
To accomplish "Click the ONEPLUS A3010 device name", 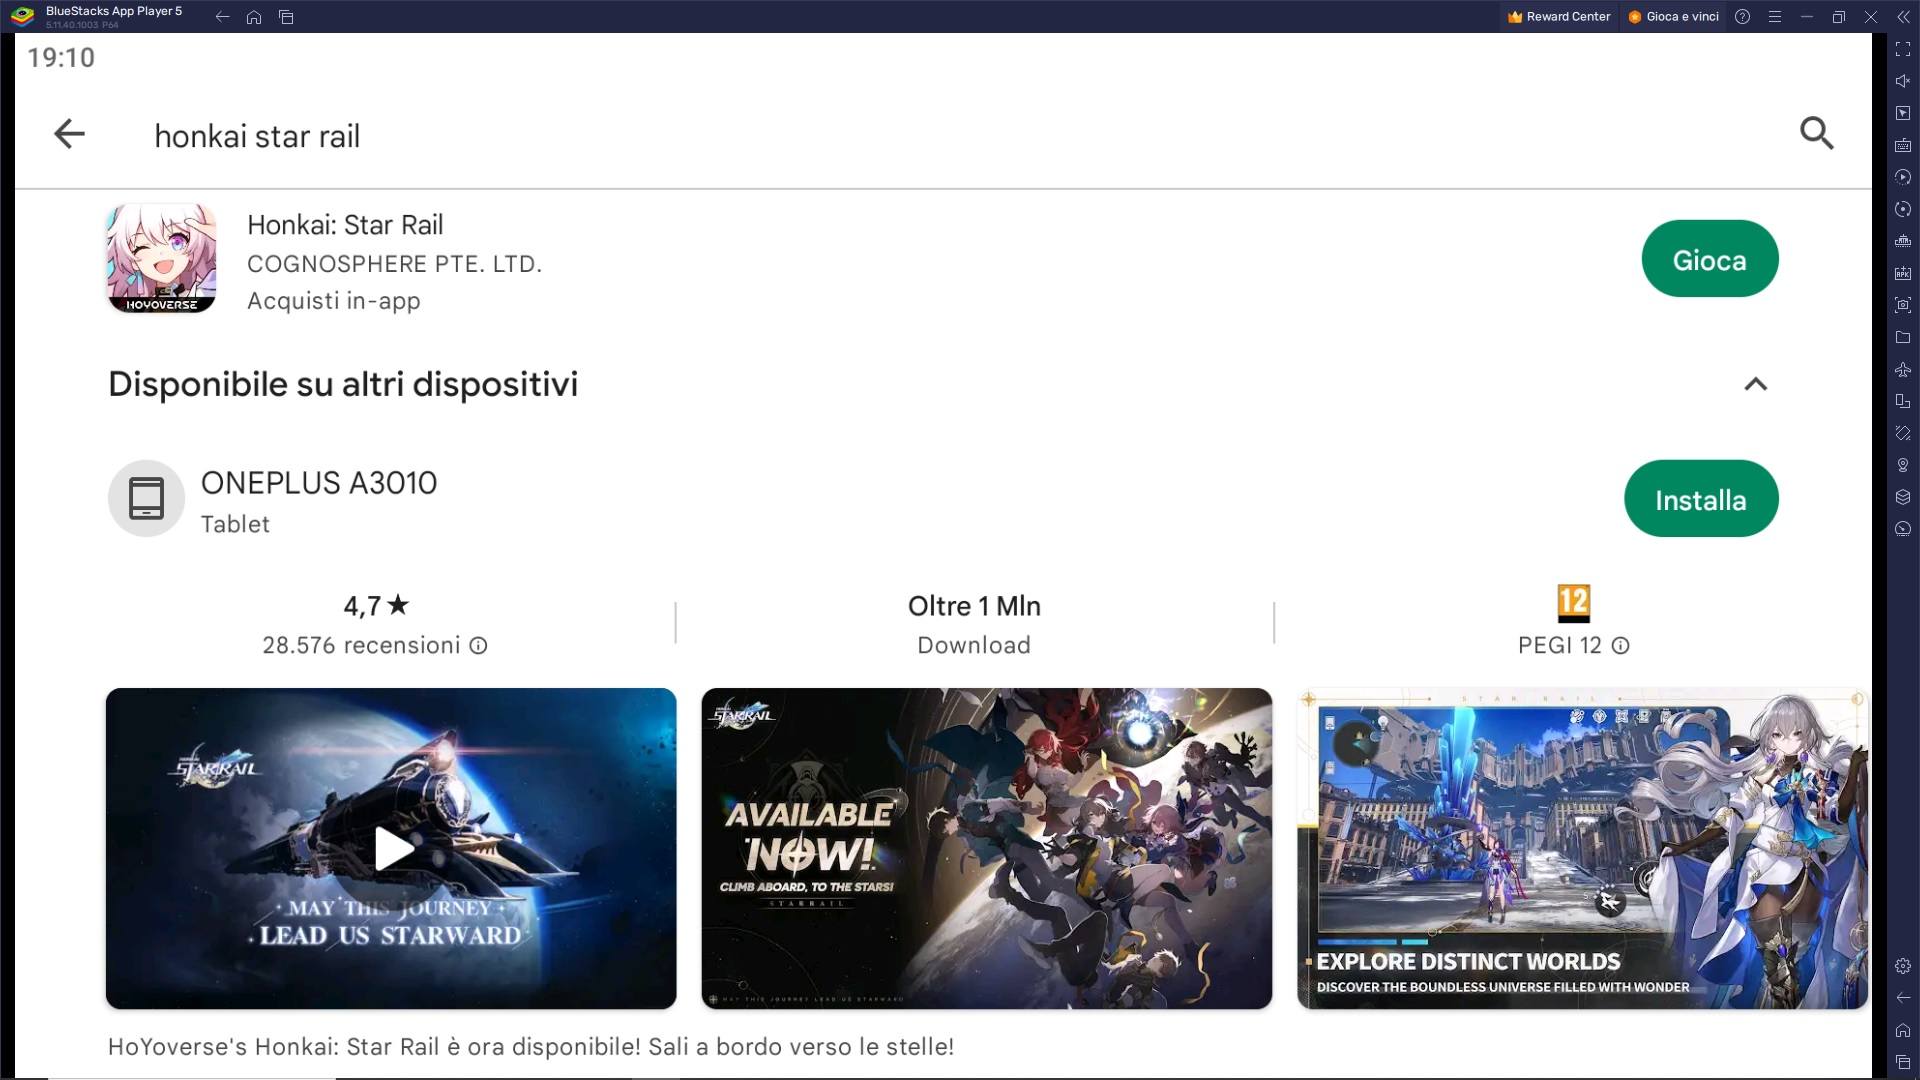I will (319, 483).
